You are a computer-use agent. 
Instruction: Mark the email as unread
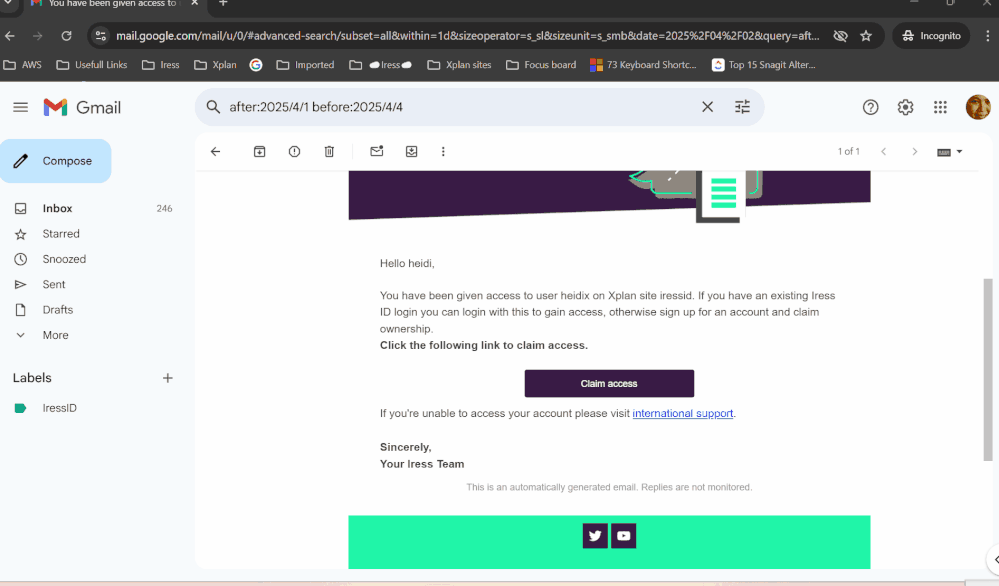[x=377, y=152]
